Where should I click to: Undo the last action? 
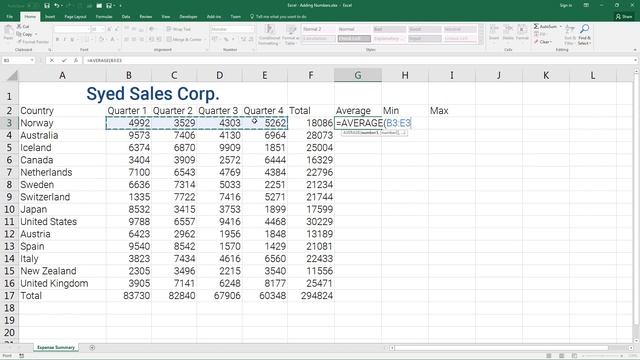click(x=57, y=5)
